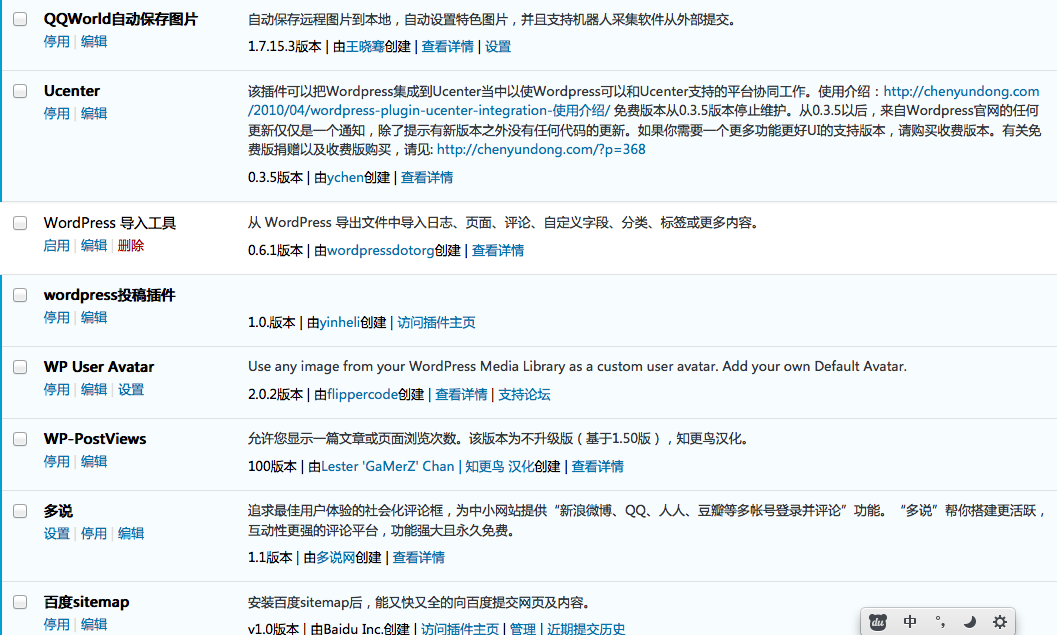This screenshot has height=635, width=1057.
Task: Open WP User Avatar 设置
Action: tap(131, 390)
